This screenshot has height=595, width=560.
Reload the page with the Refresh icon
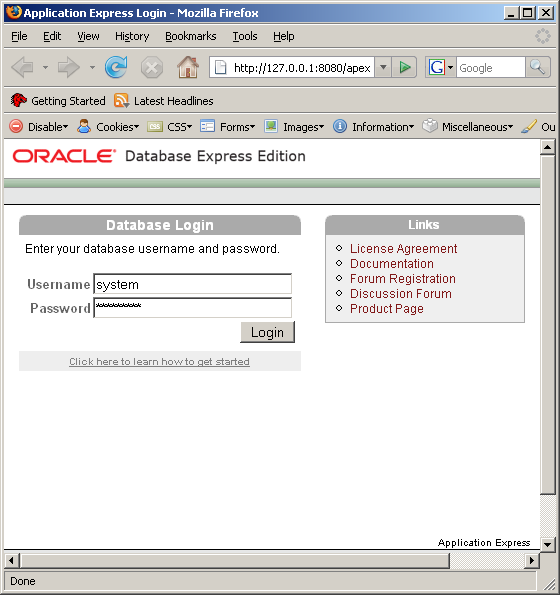(116, 68)
